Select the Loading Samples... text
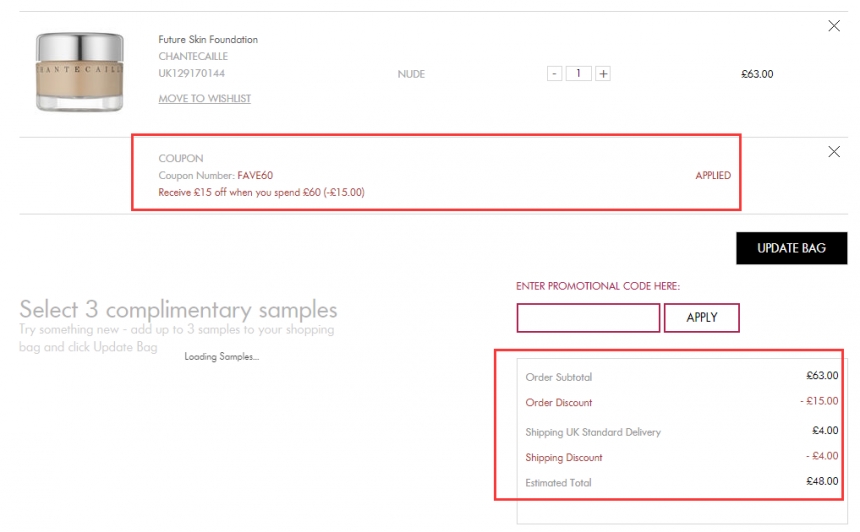 pos(222,356)
